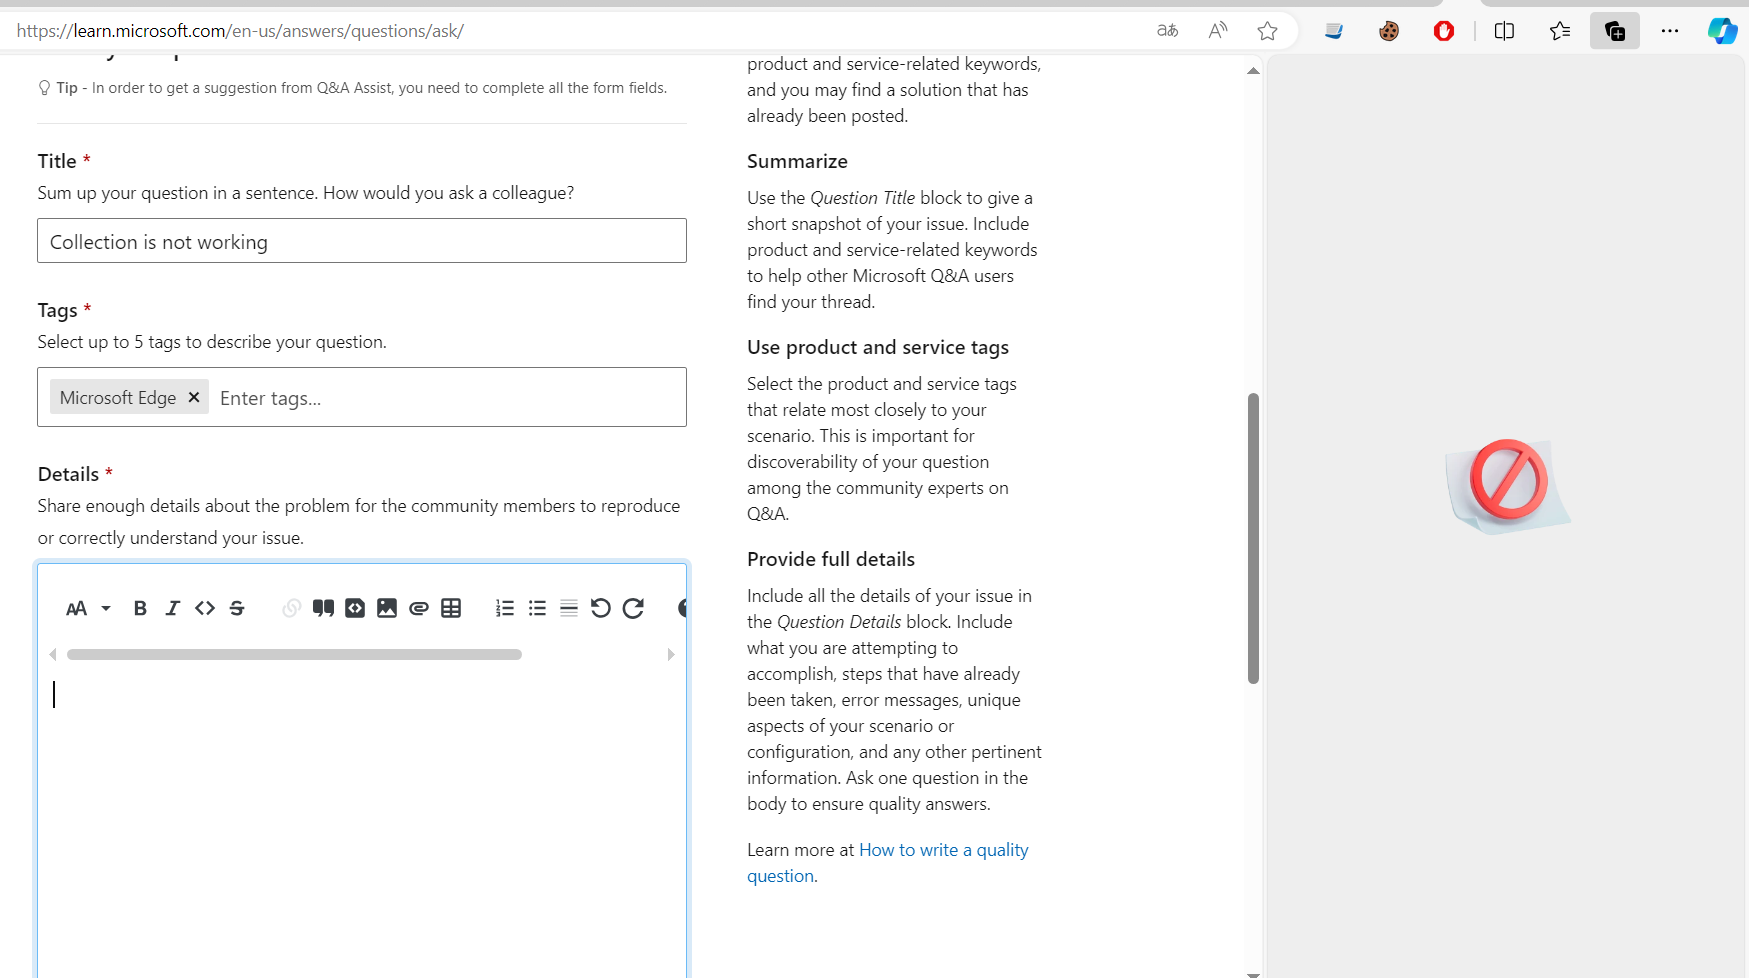Apply inline code formatting

(205, 608)
